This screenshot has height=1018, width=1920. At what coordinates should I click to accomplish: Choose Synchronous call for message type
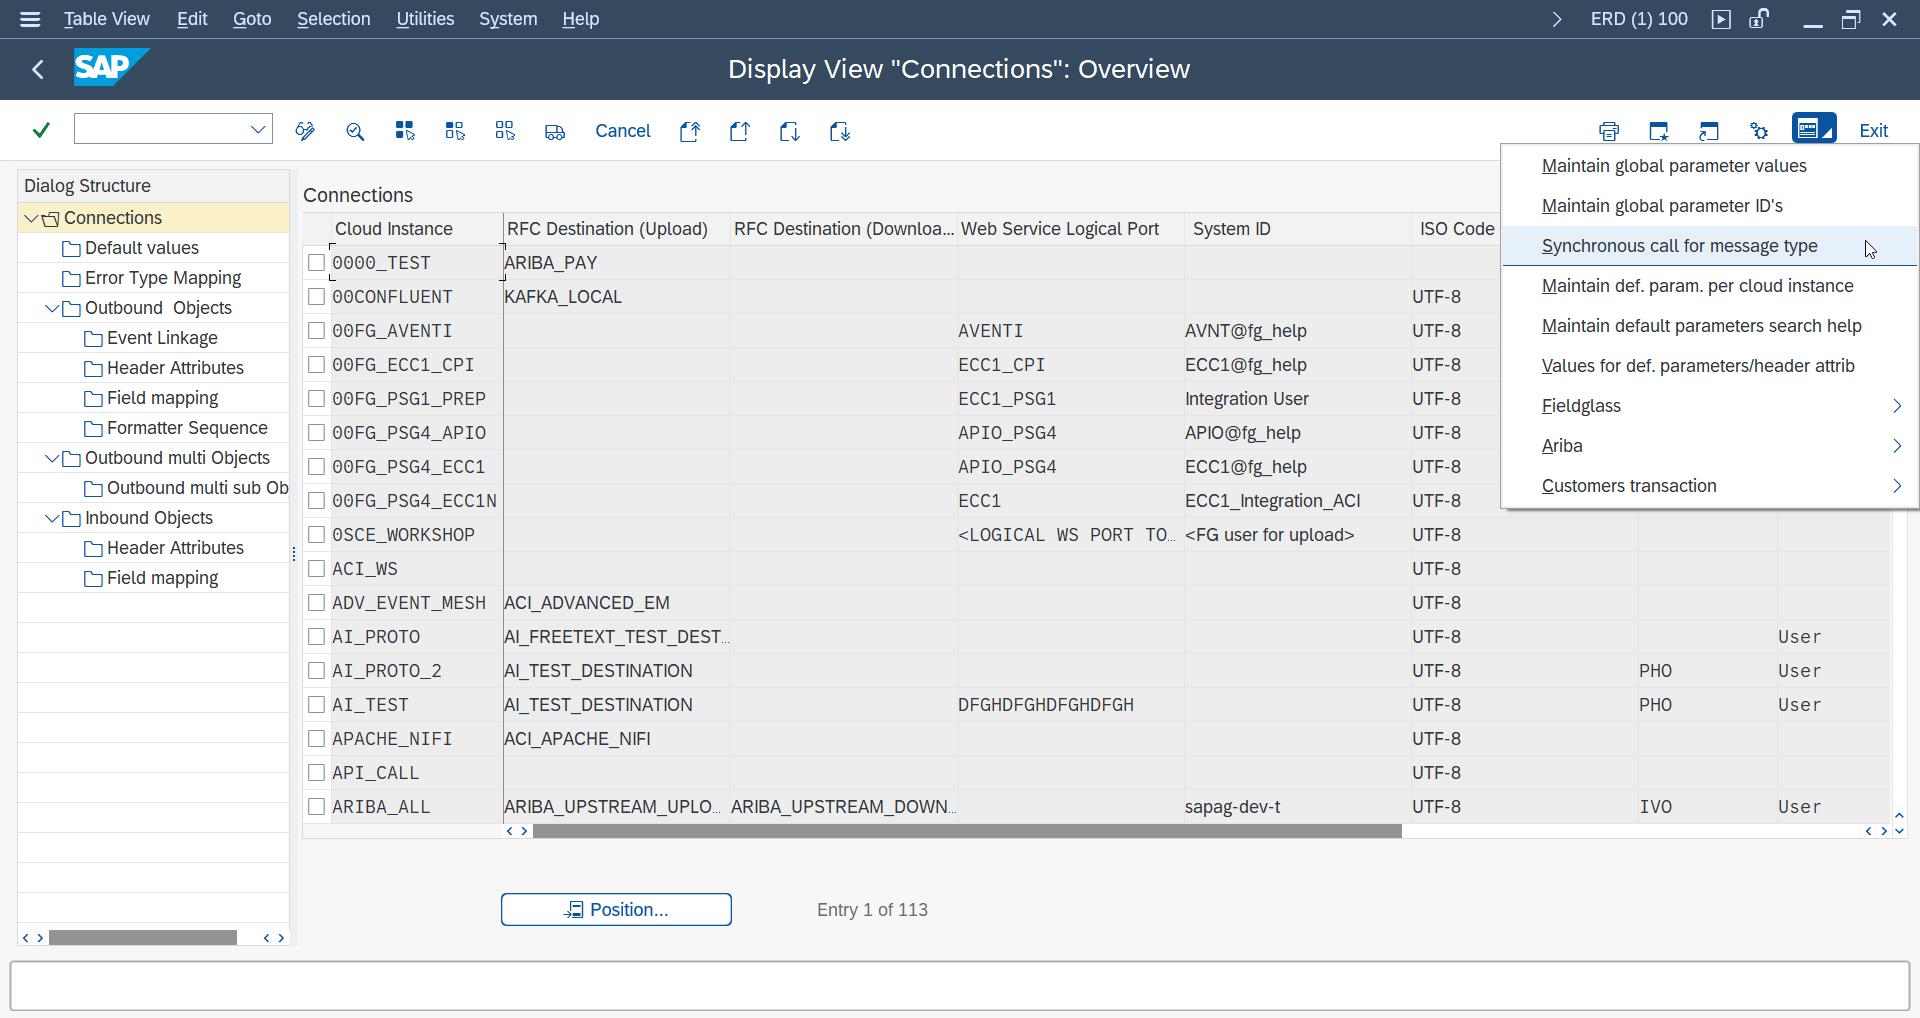[x=1710, y=246]
